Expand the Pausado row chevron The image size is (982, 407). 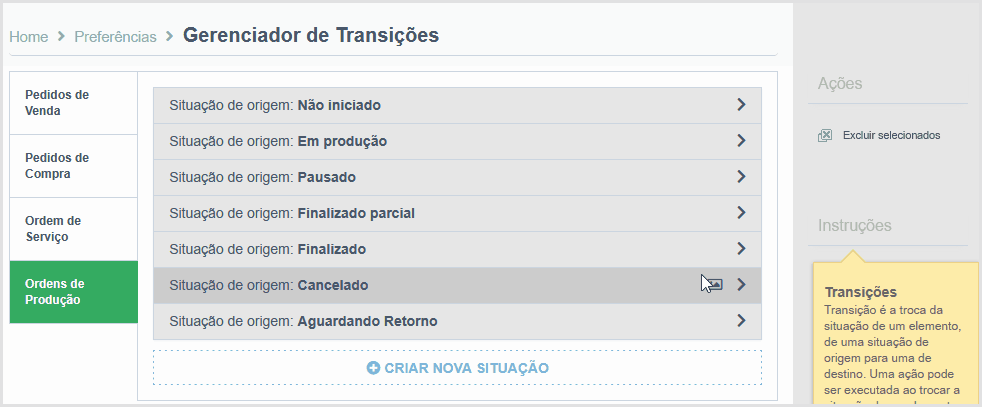point(742,177)
